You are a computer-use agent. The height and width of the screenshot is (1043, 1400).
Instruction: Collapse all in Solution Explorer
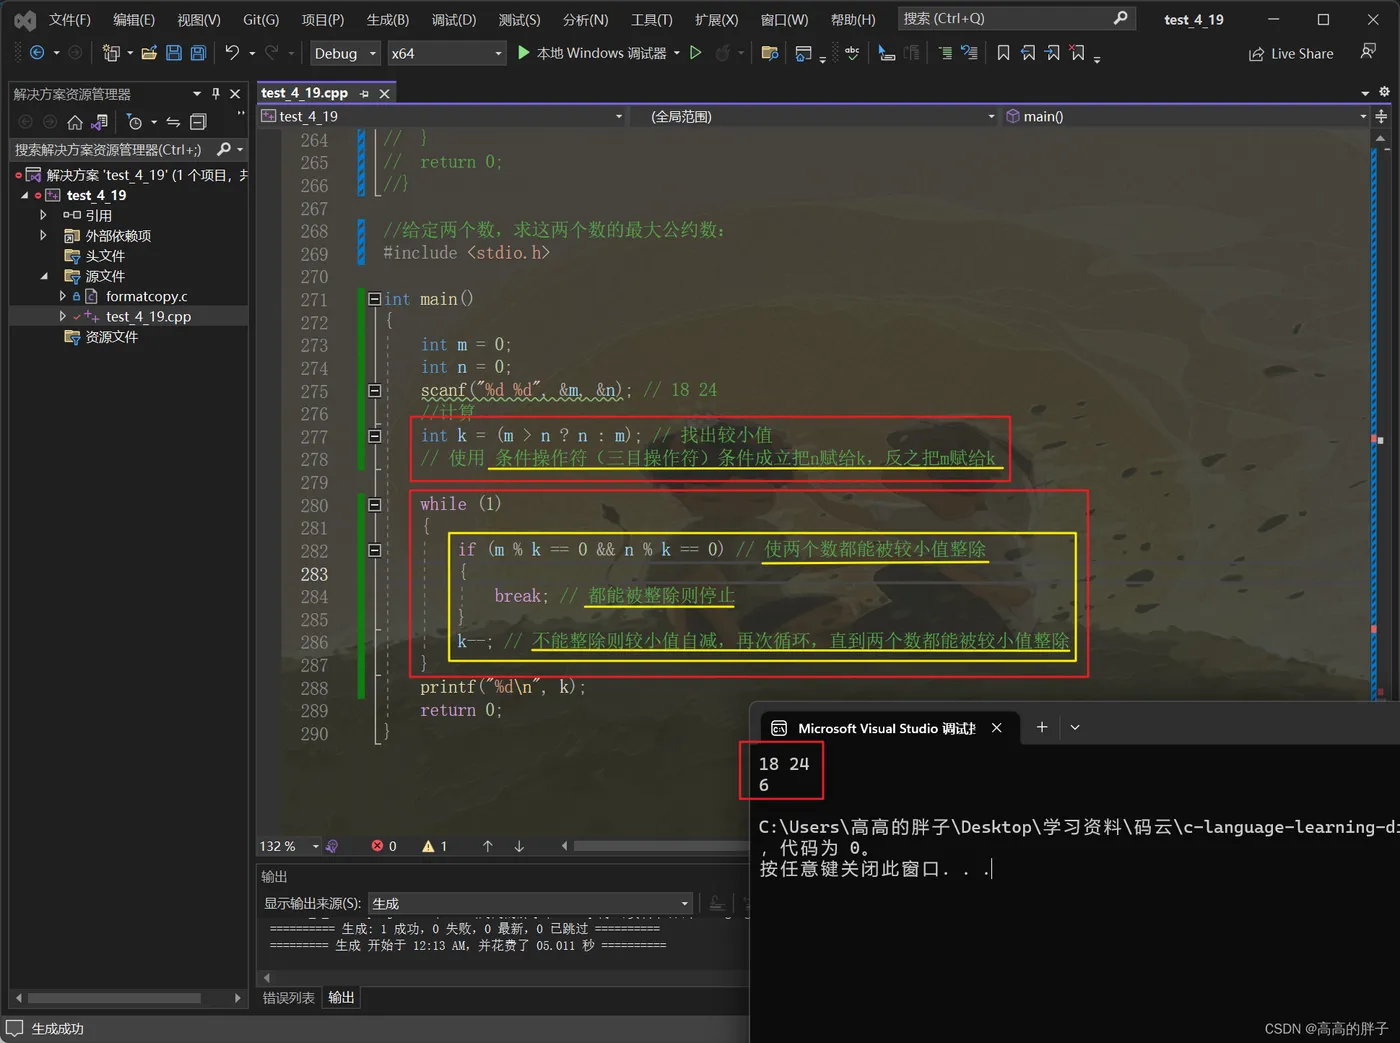click(198, 122)
